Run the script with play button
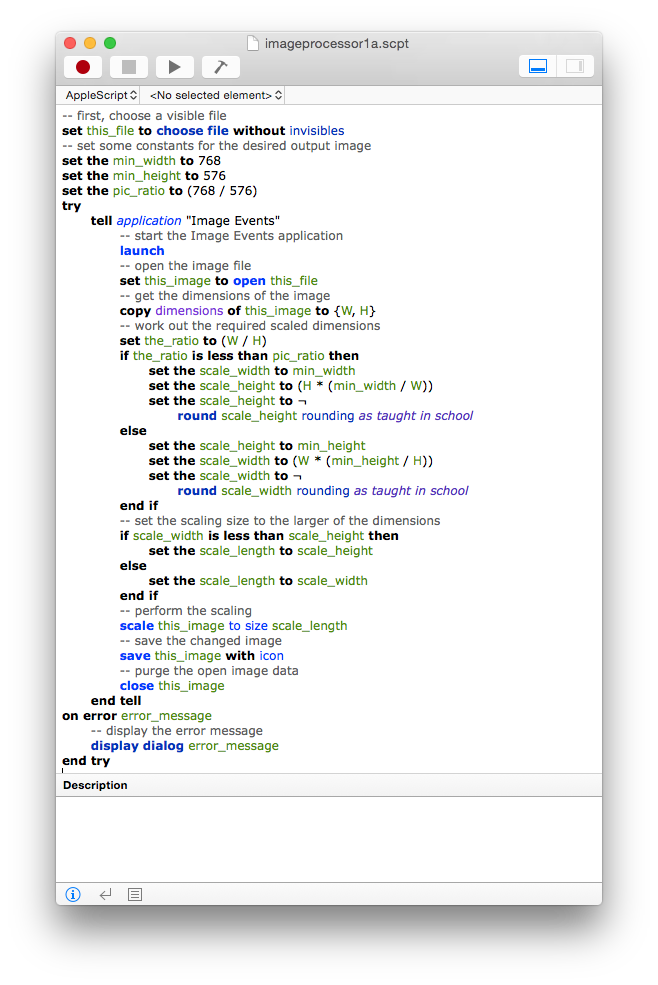Screen dimensions: 658x985 175,67
